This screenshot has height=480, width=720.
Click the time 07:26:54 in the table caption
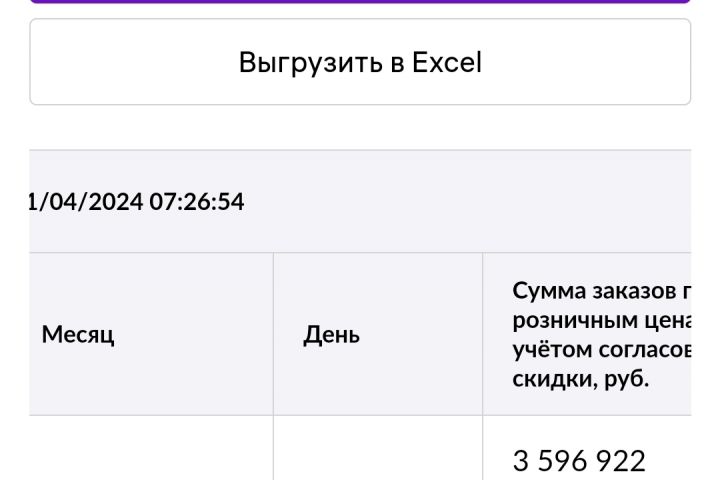tap(195, 202)
